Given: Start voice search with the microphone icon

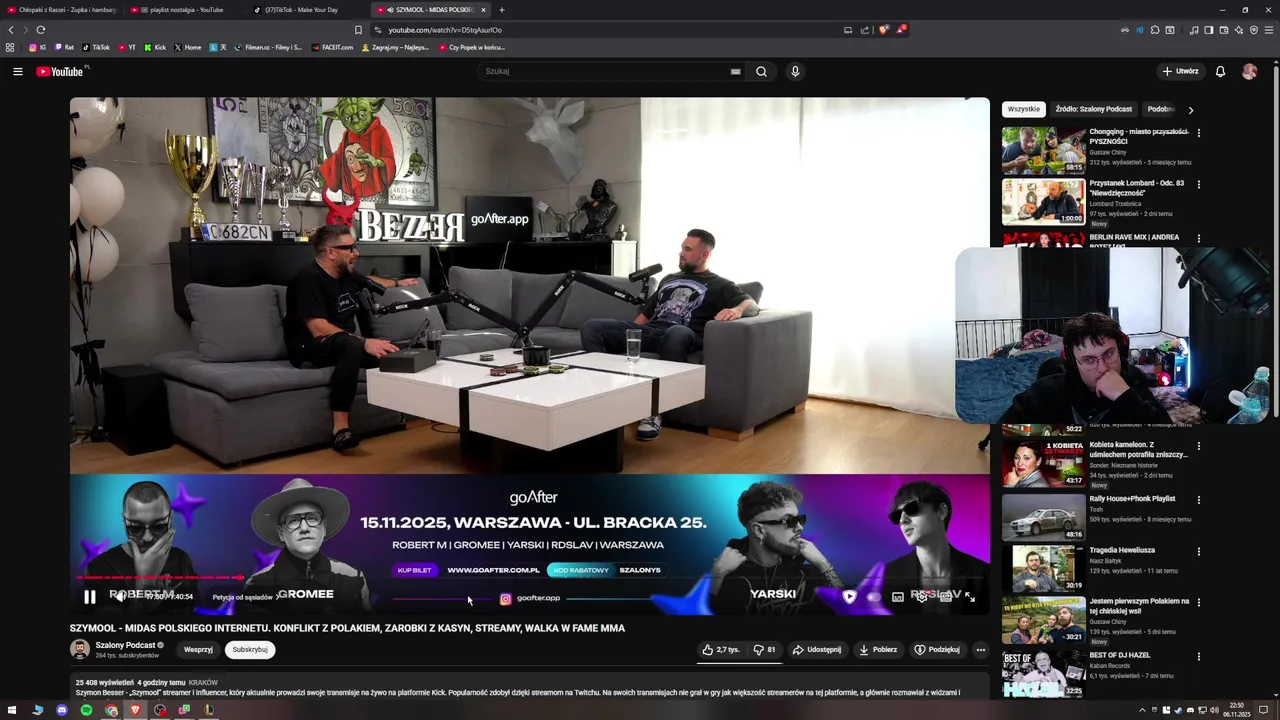Looking at the screenshot, I should point(795,72).
